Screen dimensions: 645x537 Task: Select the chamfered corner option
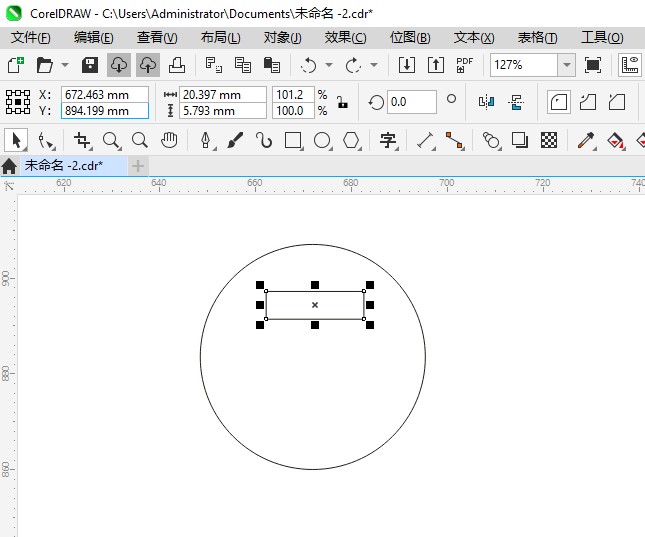(x=617, y=102)
